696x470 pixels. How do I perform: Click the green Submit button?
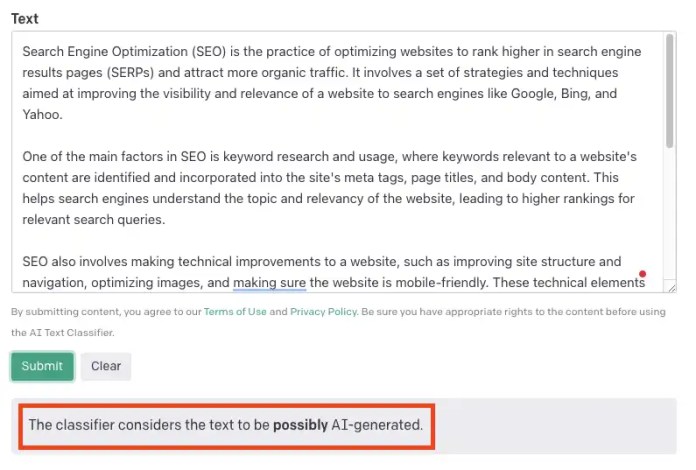(42, 366)
